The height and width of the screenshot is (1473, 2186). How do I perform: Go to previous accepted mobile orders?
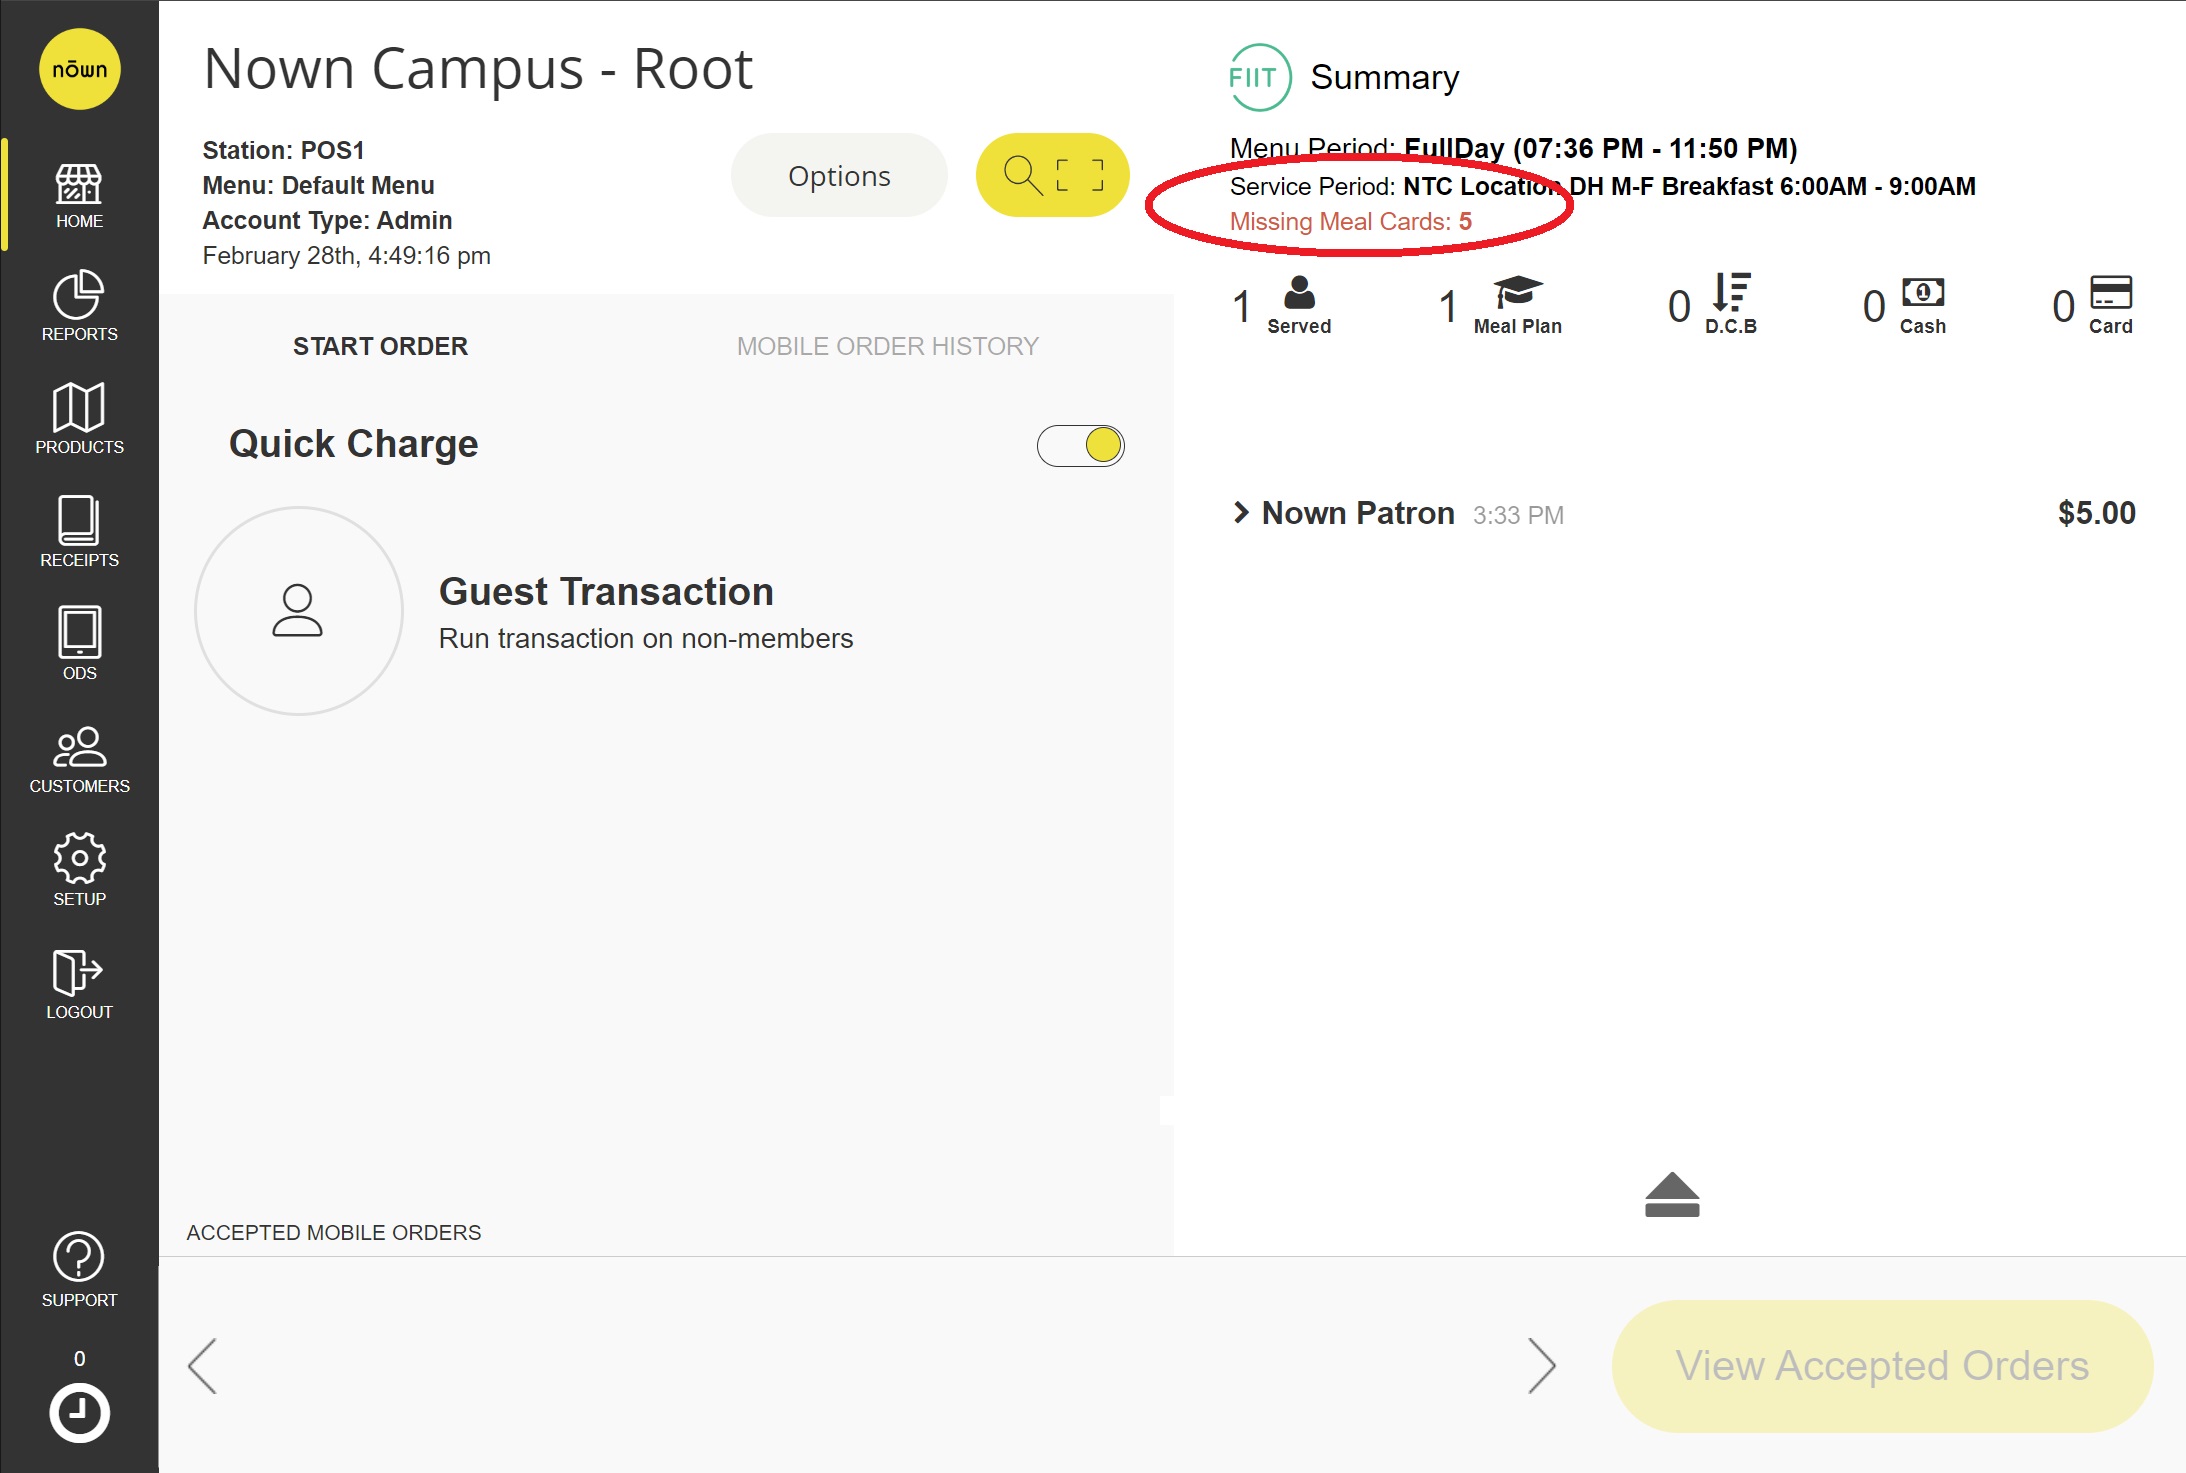[x=203, y=1366]
